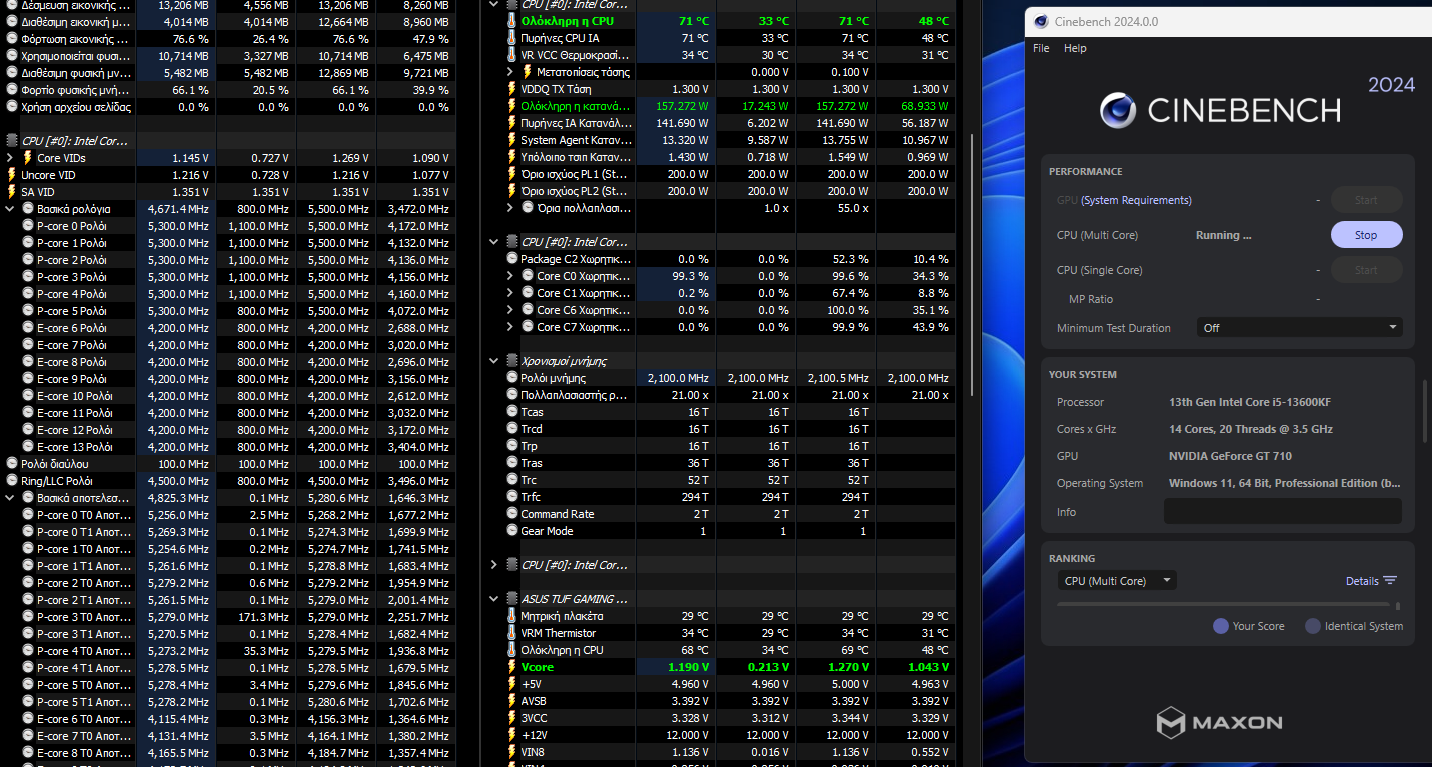This screenshot has width=1432, height=767.
Task: Expand Μετατοπίσεις τάσης row
Action: (511, 72)
